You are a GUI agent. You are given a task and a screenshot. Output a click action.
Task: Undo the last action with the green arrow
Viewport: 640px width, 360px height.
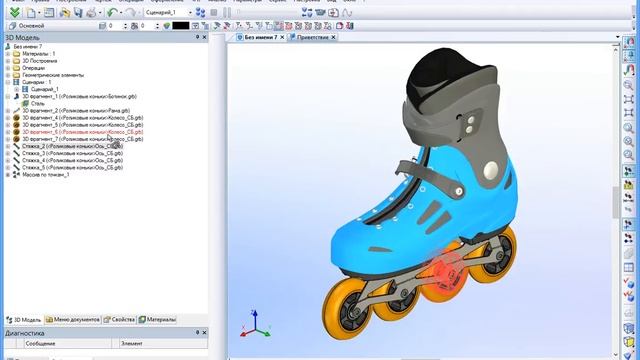tap(112, 13)
